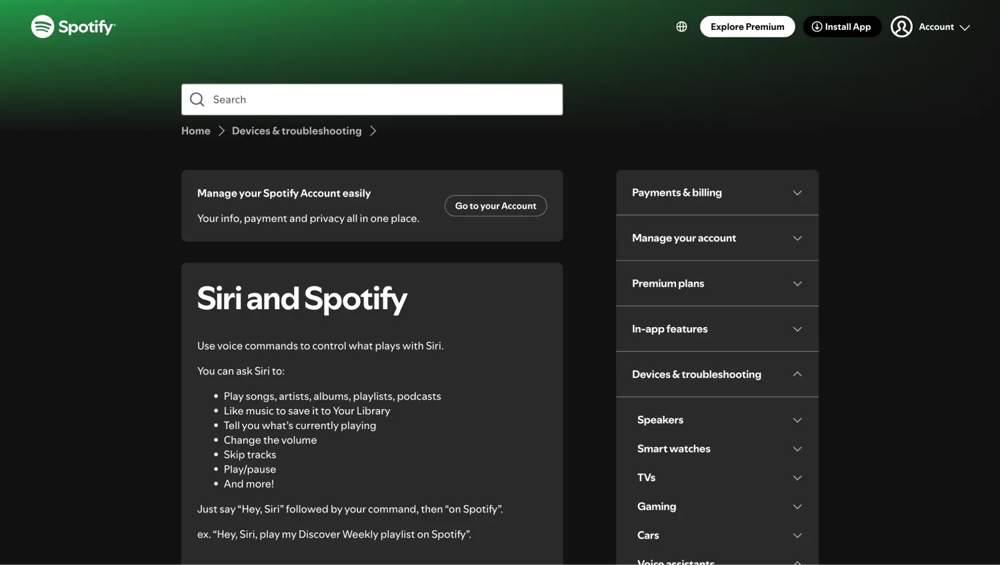
Task: Expand the Smart watches submenu
Action: [x=717, y=449]
